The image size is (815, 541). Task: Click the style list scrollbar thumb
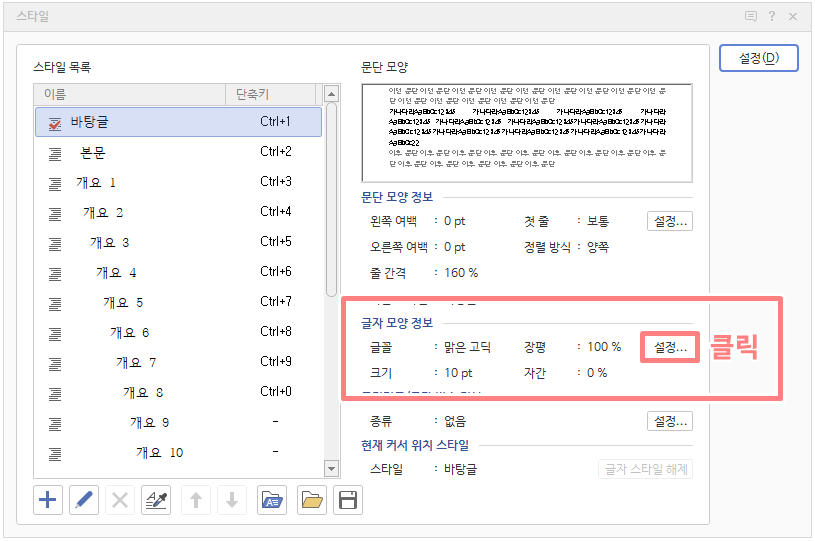pyautogui.click(x=332, y=200)
